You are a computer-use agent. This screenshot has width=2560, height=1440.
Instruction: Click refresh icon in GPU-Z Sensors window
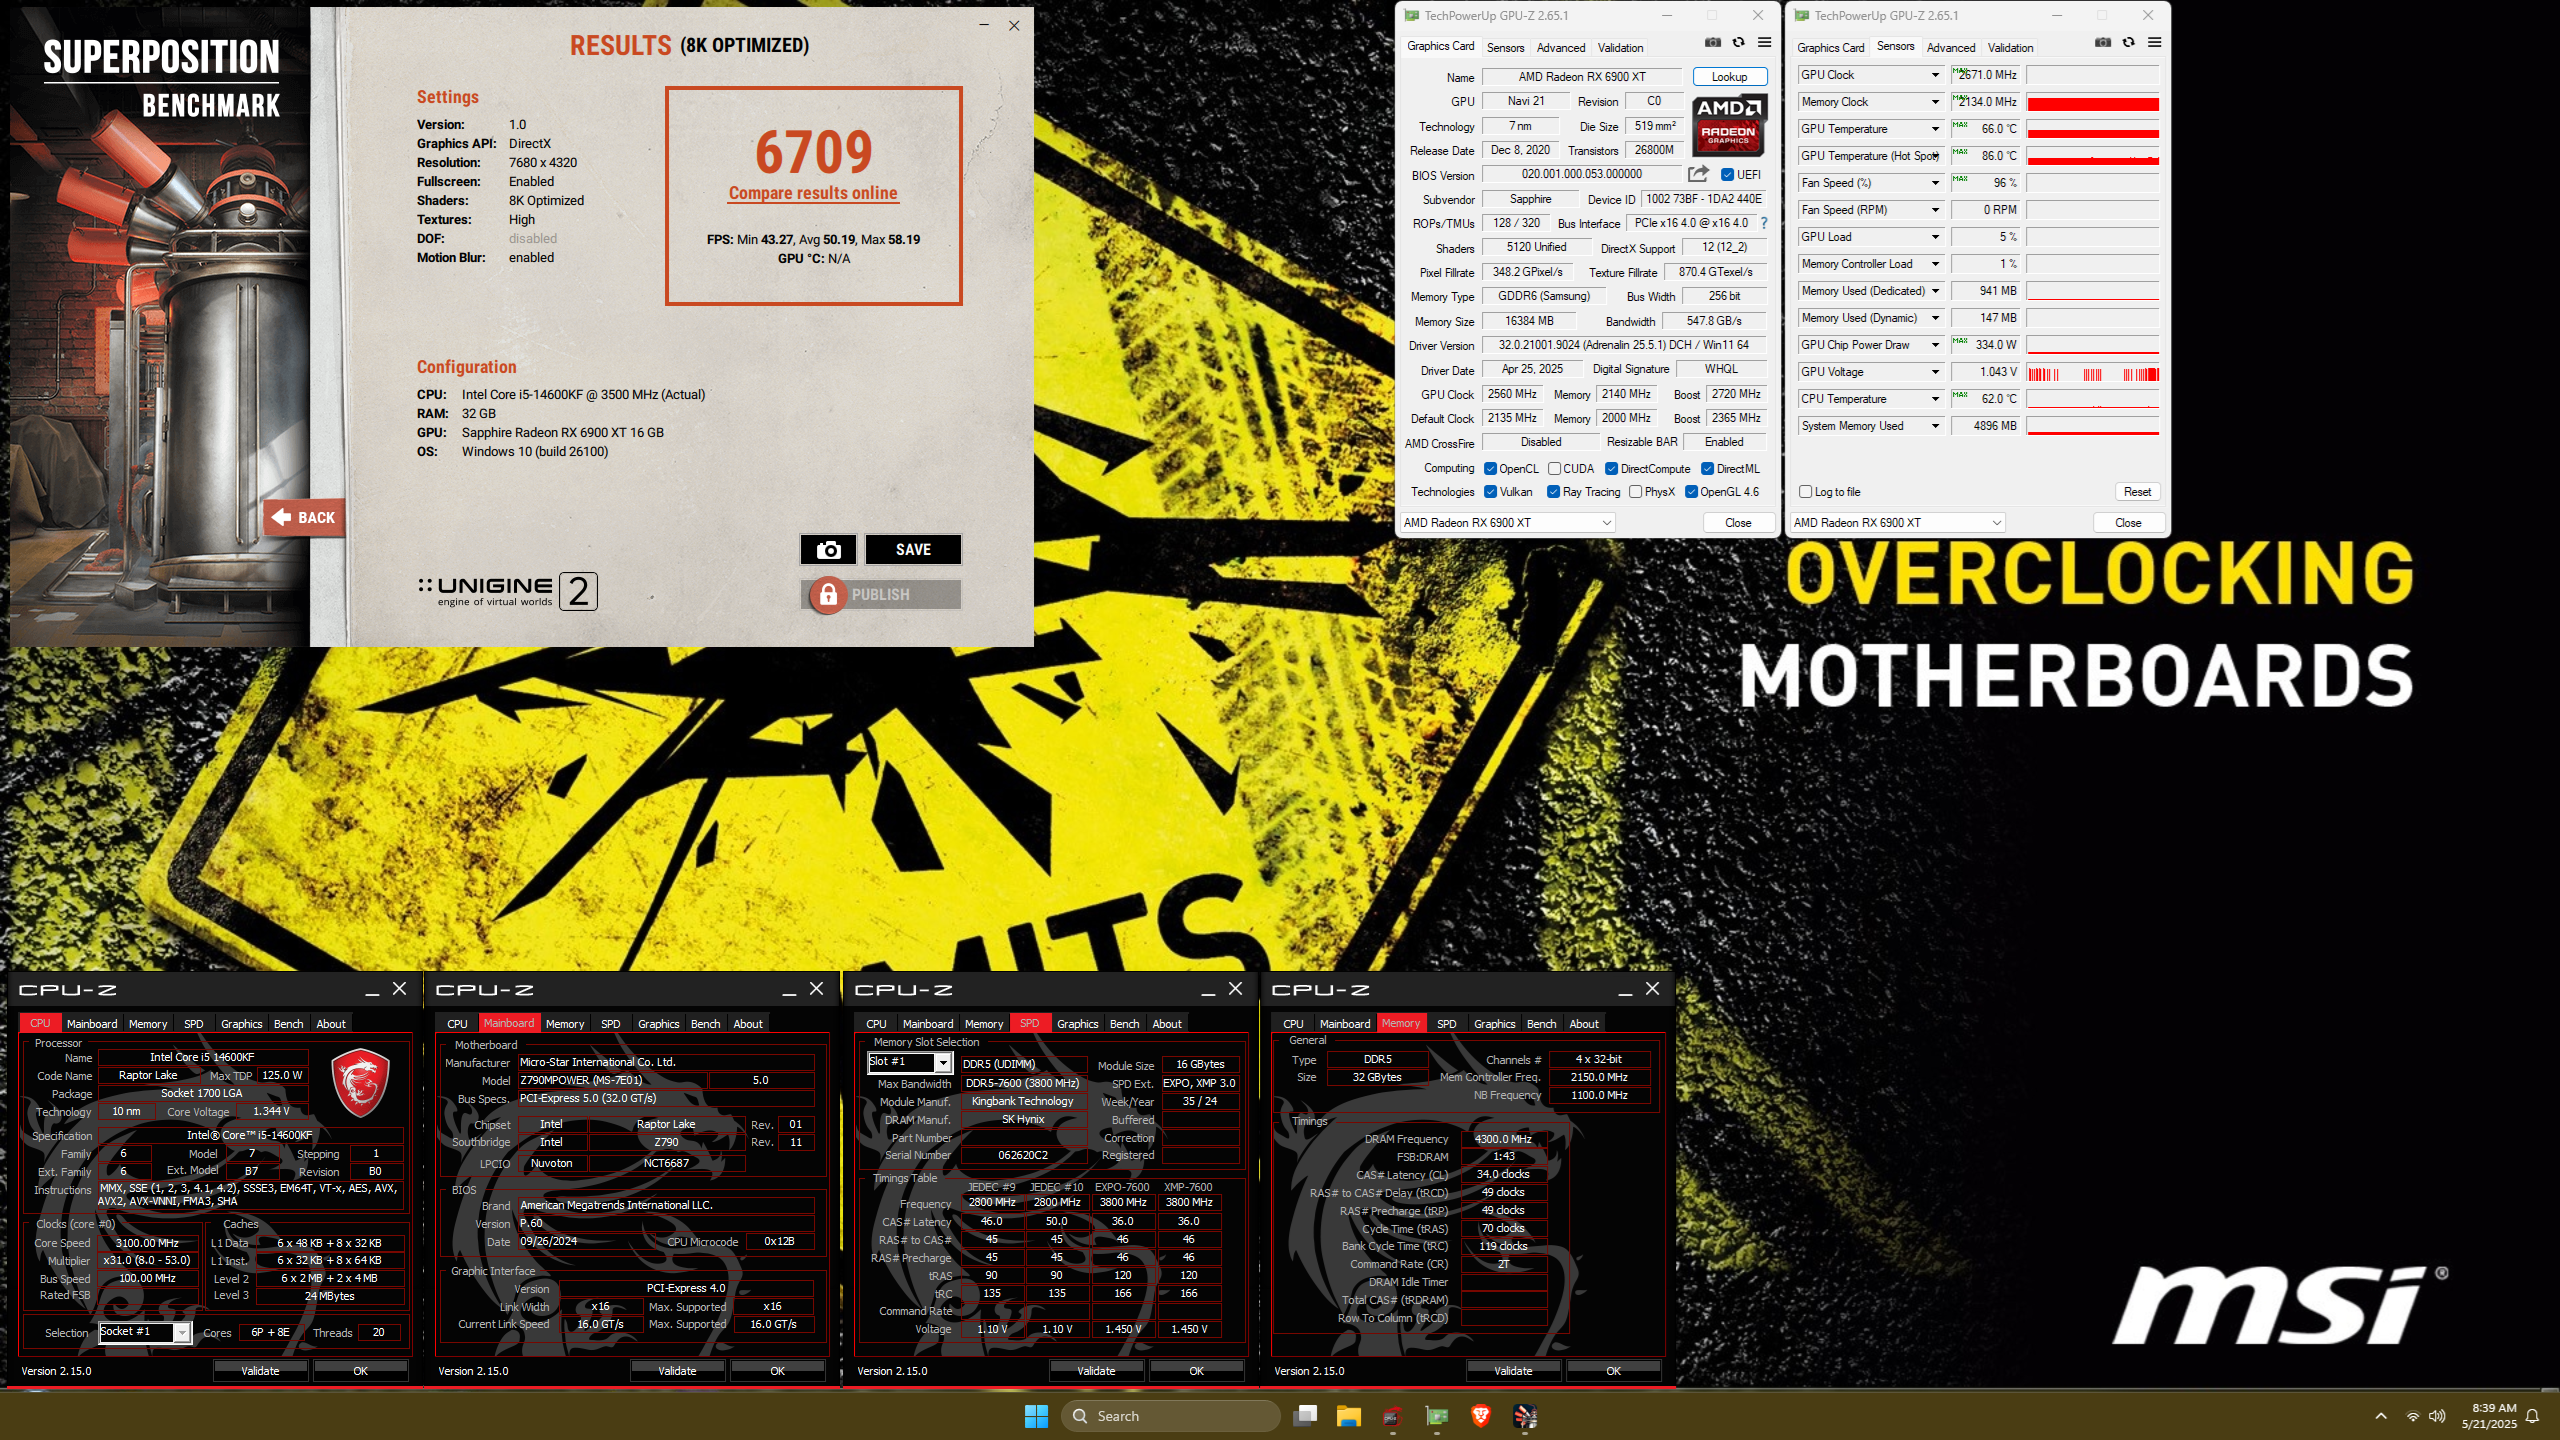point(2129,42)
